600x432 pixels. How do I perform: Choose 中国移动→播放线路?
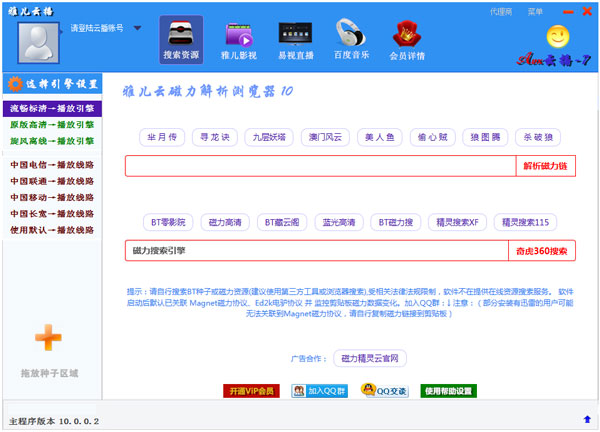52,197
